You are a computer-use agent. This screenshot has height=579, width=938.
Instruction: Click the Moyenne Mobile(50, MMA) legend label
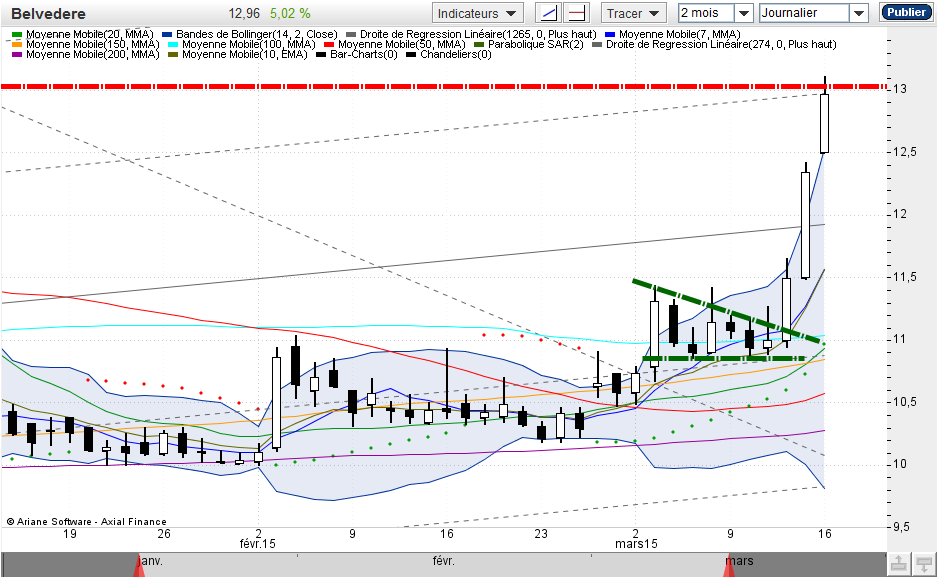[401, 44]
